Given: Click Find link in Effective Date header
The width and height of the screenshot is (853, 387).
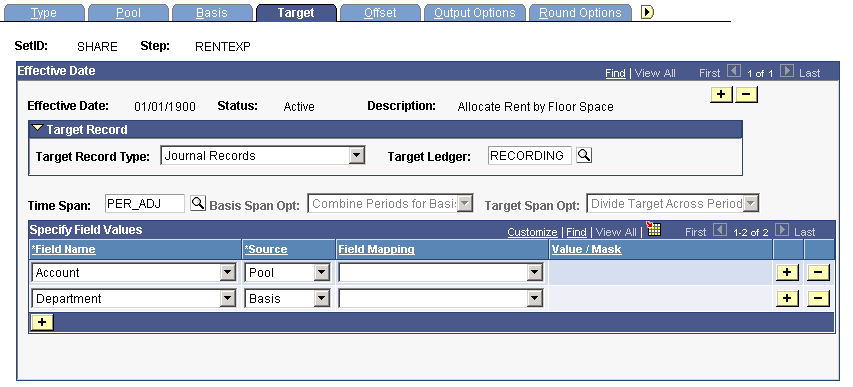Looking at the screenshot, I should tap(615, 73).
